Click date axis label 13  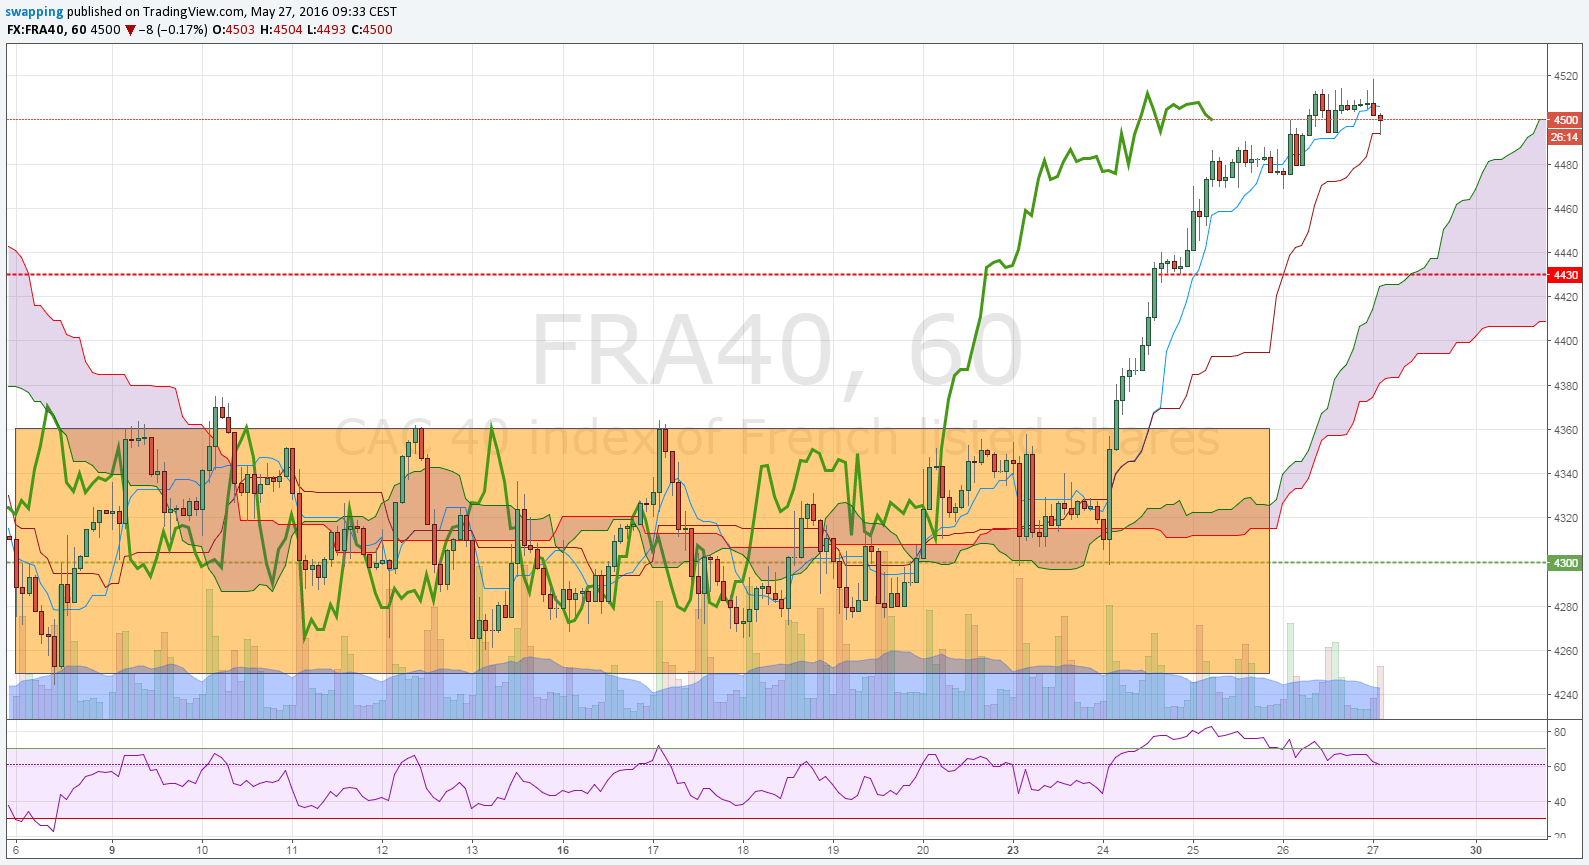coord(472,850)
